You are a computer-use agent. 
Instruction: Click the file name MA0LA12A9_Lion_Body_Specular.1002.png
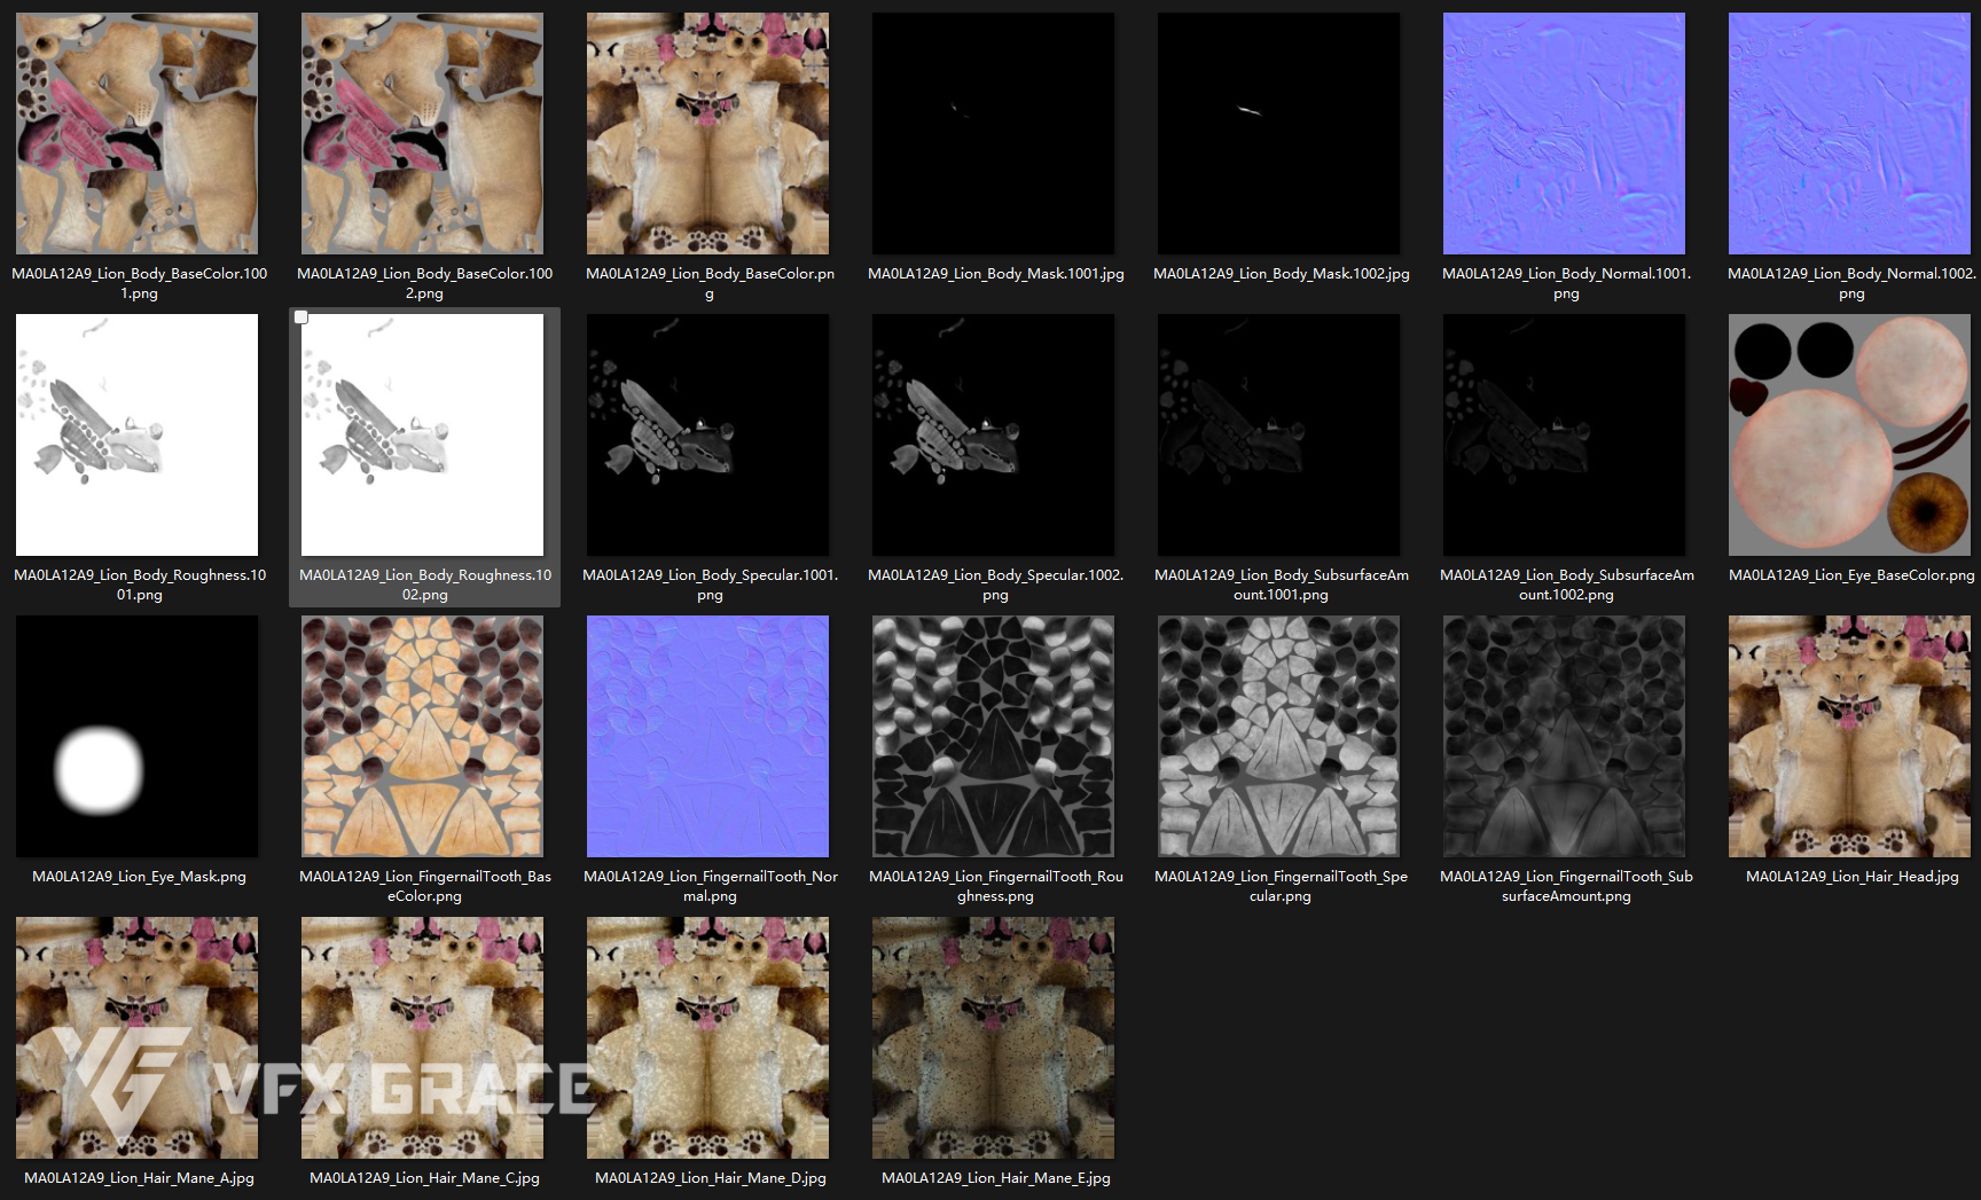coord(996,585)
